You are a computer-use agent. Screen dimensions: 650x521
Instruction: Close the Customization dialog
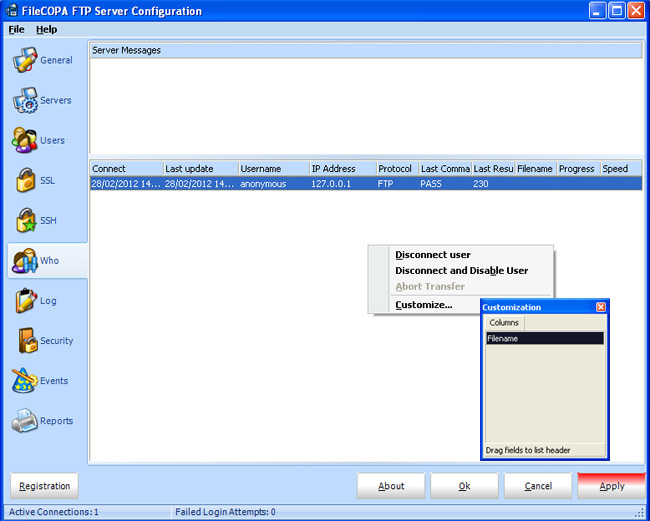tap(601, 307)
